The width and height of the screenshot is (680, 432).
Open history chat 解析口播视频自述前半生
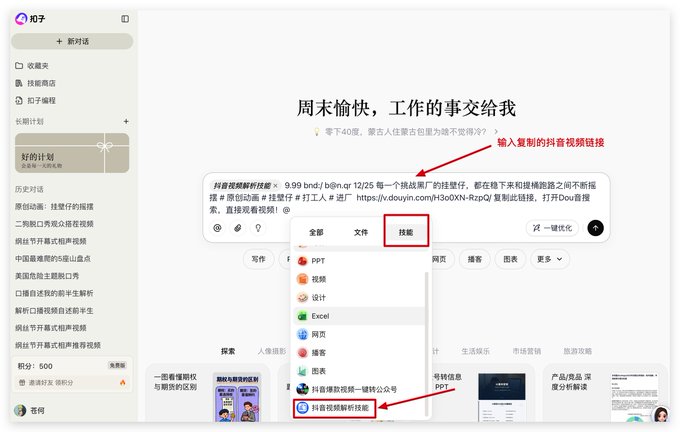click(54, 311)
